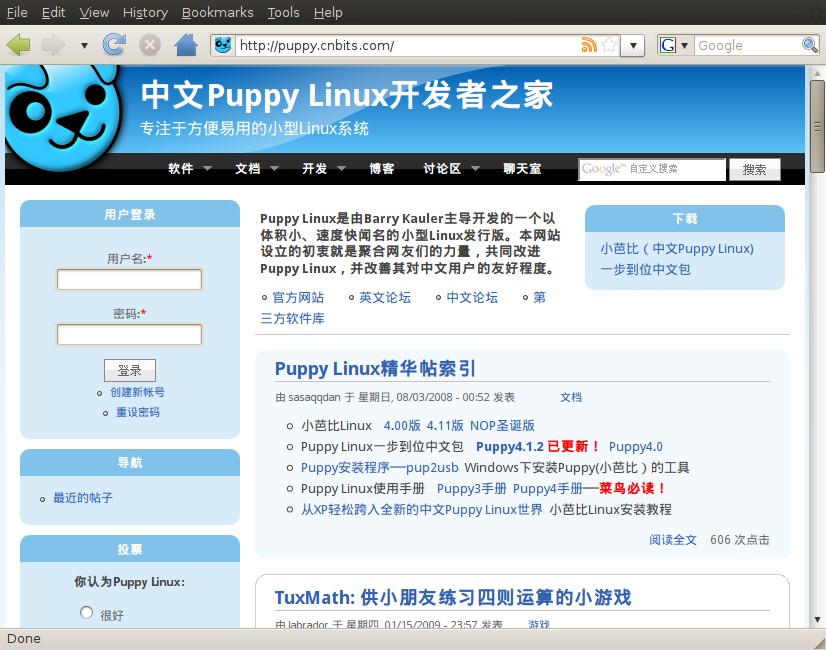Open the 三方软件库 link
The height and width of the screenshot is (650, 826).
pos(292,318)
